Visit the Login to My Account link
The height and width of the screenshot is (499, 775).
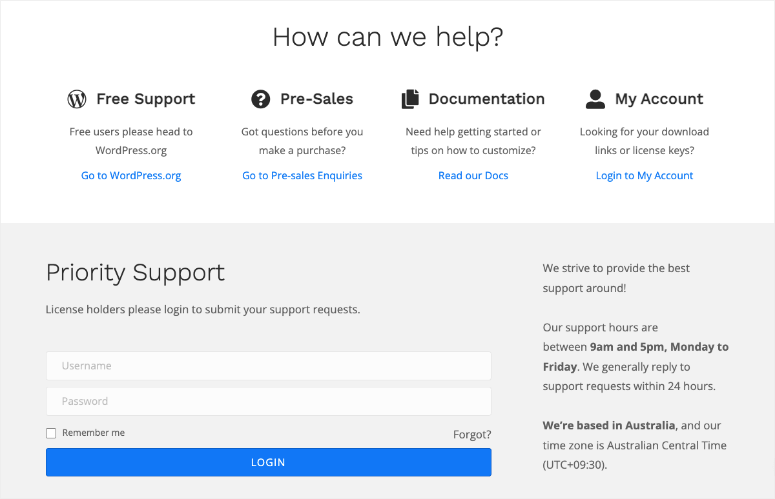(x=644, y=175)
